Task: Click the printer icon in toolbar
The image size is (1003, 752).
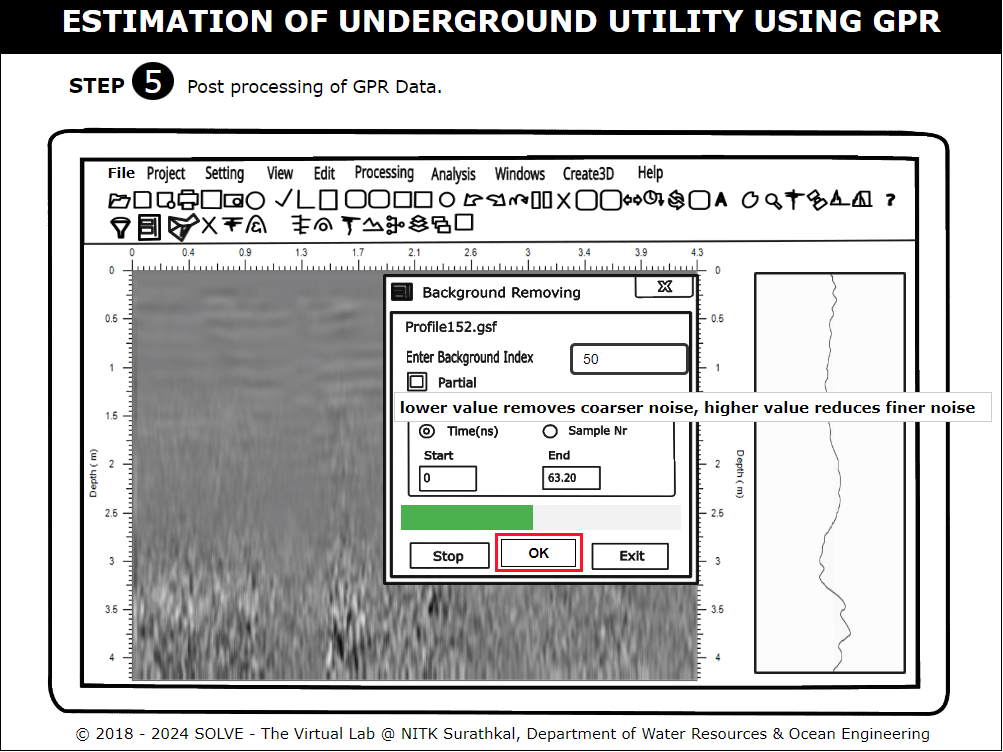Action: (x=189, y=200)
